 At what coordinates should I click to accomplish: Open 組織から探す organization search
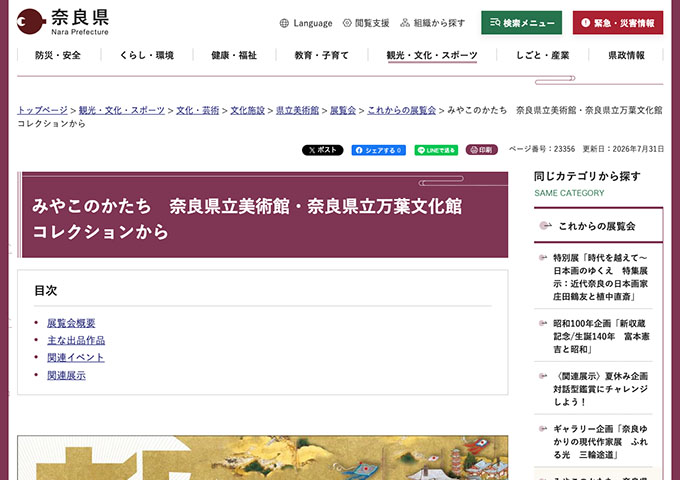point(433,23)
